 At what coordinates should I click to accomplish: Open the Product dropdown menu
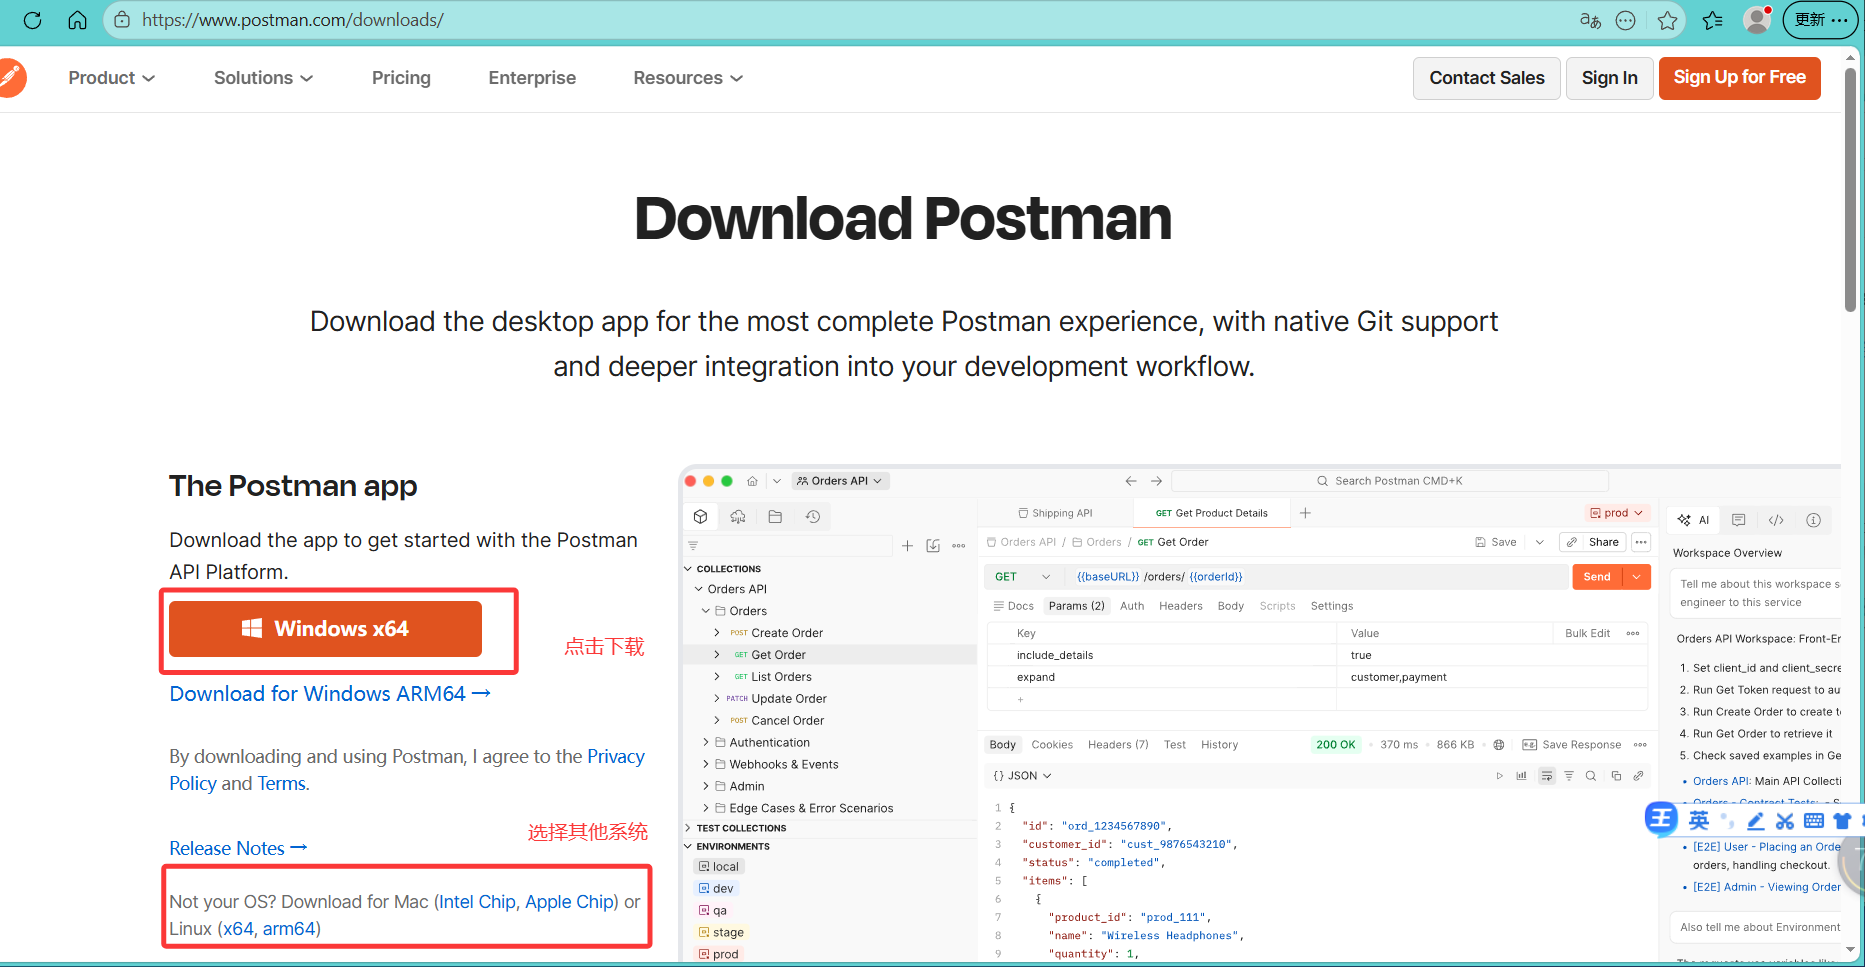click(x=111, y=78)
